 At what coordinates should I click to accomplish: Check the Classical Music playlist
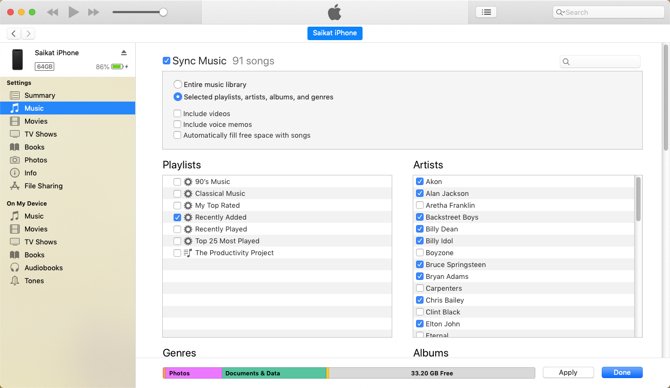(177, 194)
